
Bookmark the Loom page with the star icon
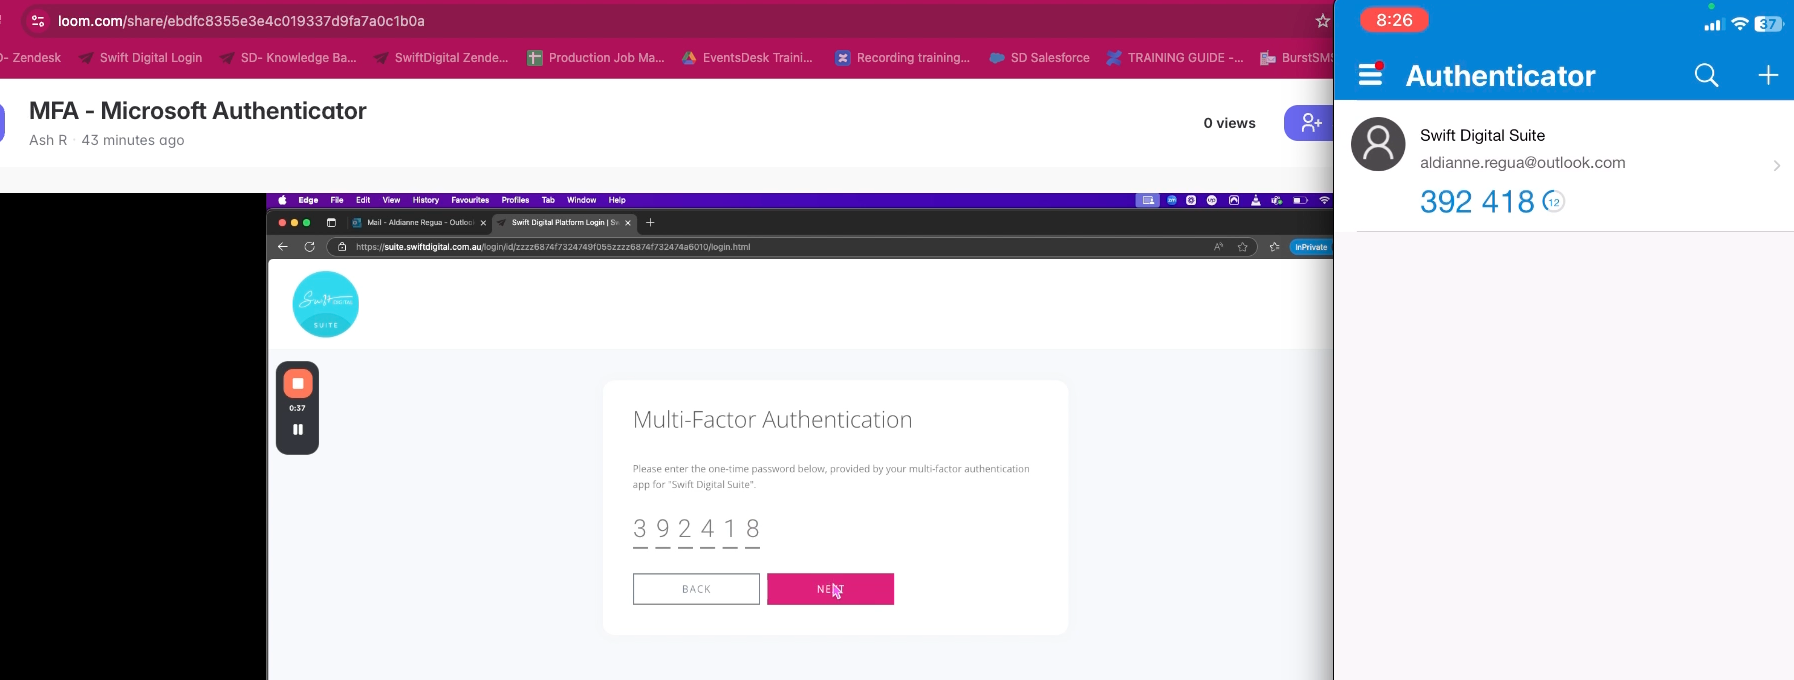pos(1322,21)
